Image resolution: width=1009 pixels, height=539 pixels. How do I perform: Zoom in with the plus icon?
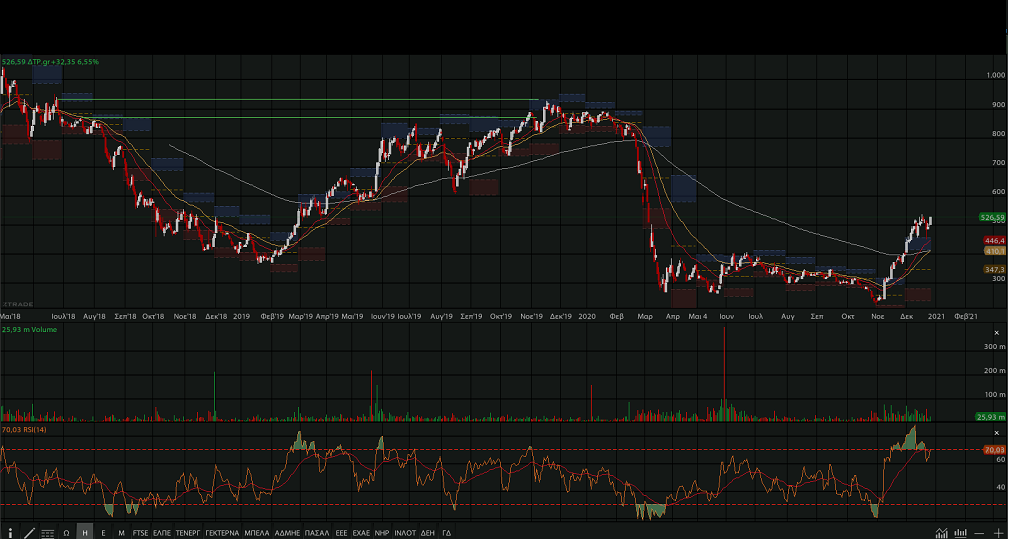click(x=998, y=533)
